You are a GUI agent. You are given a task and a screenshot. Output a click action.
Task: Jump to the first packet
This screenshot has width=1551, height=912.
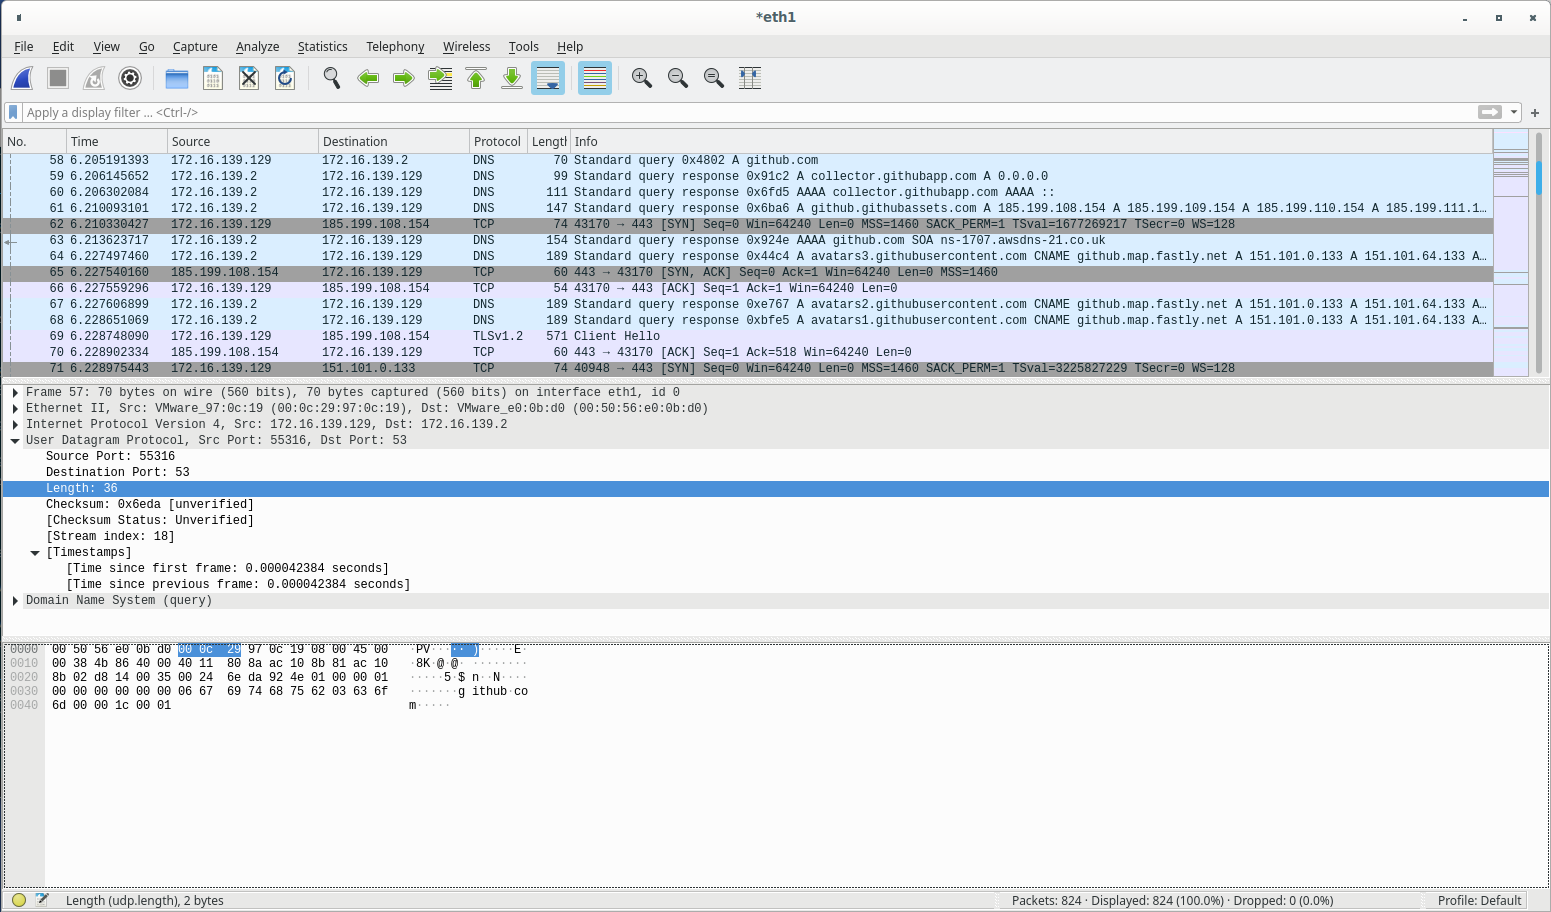point(476,78)
